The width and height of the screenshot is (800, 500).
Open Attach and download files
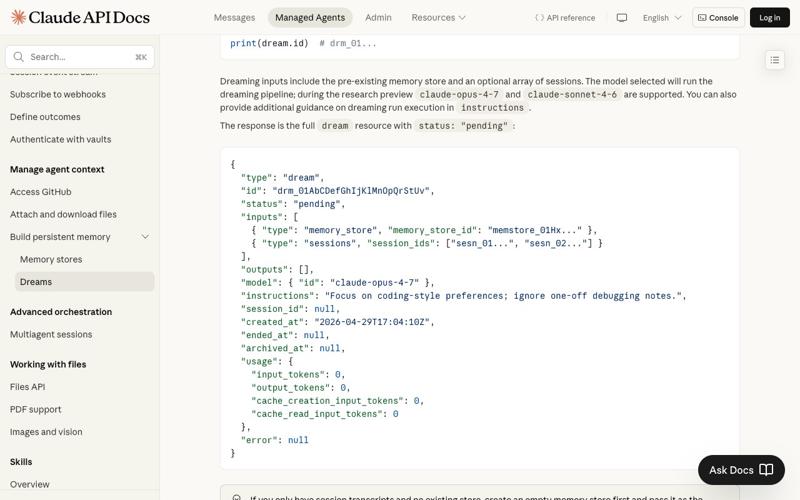coord(63,214)
